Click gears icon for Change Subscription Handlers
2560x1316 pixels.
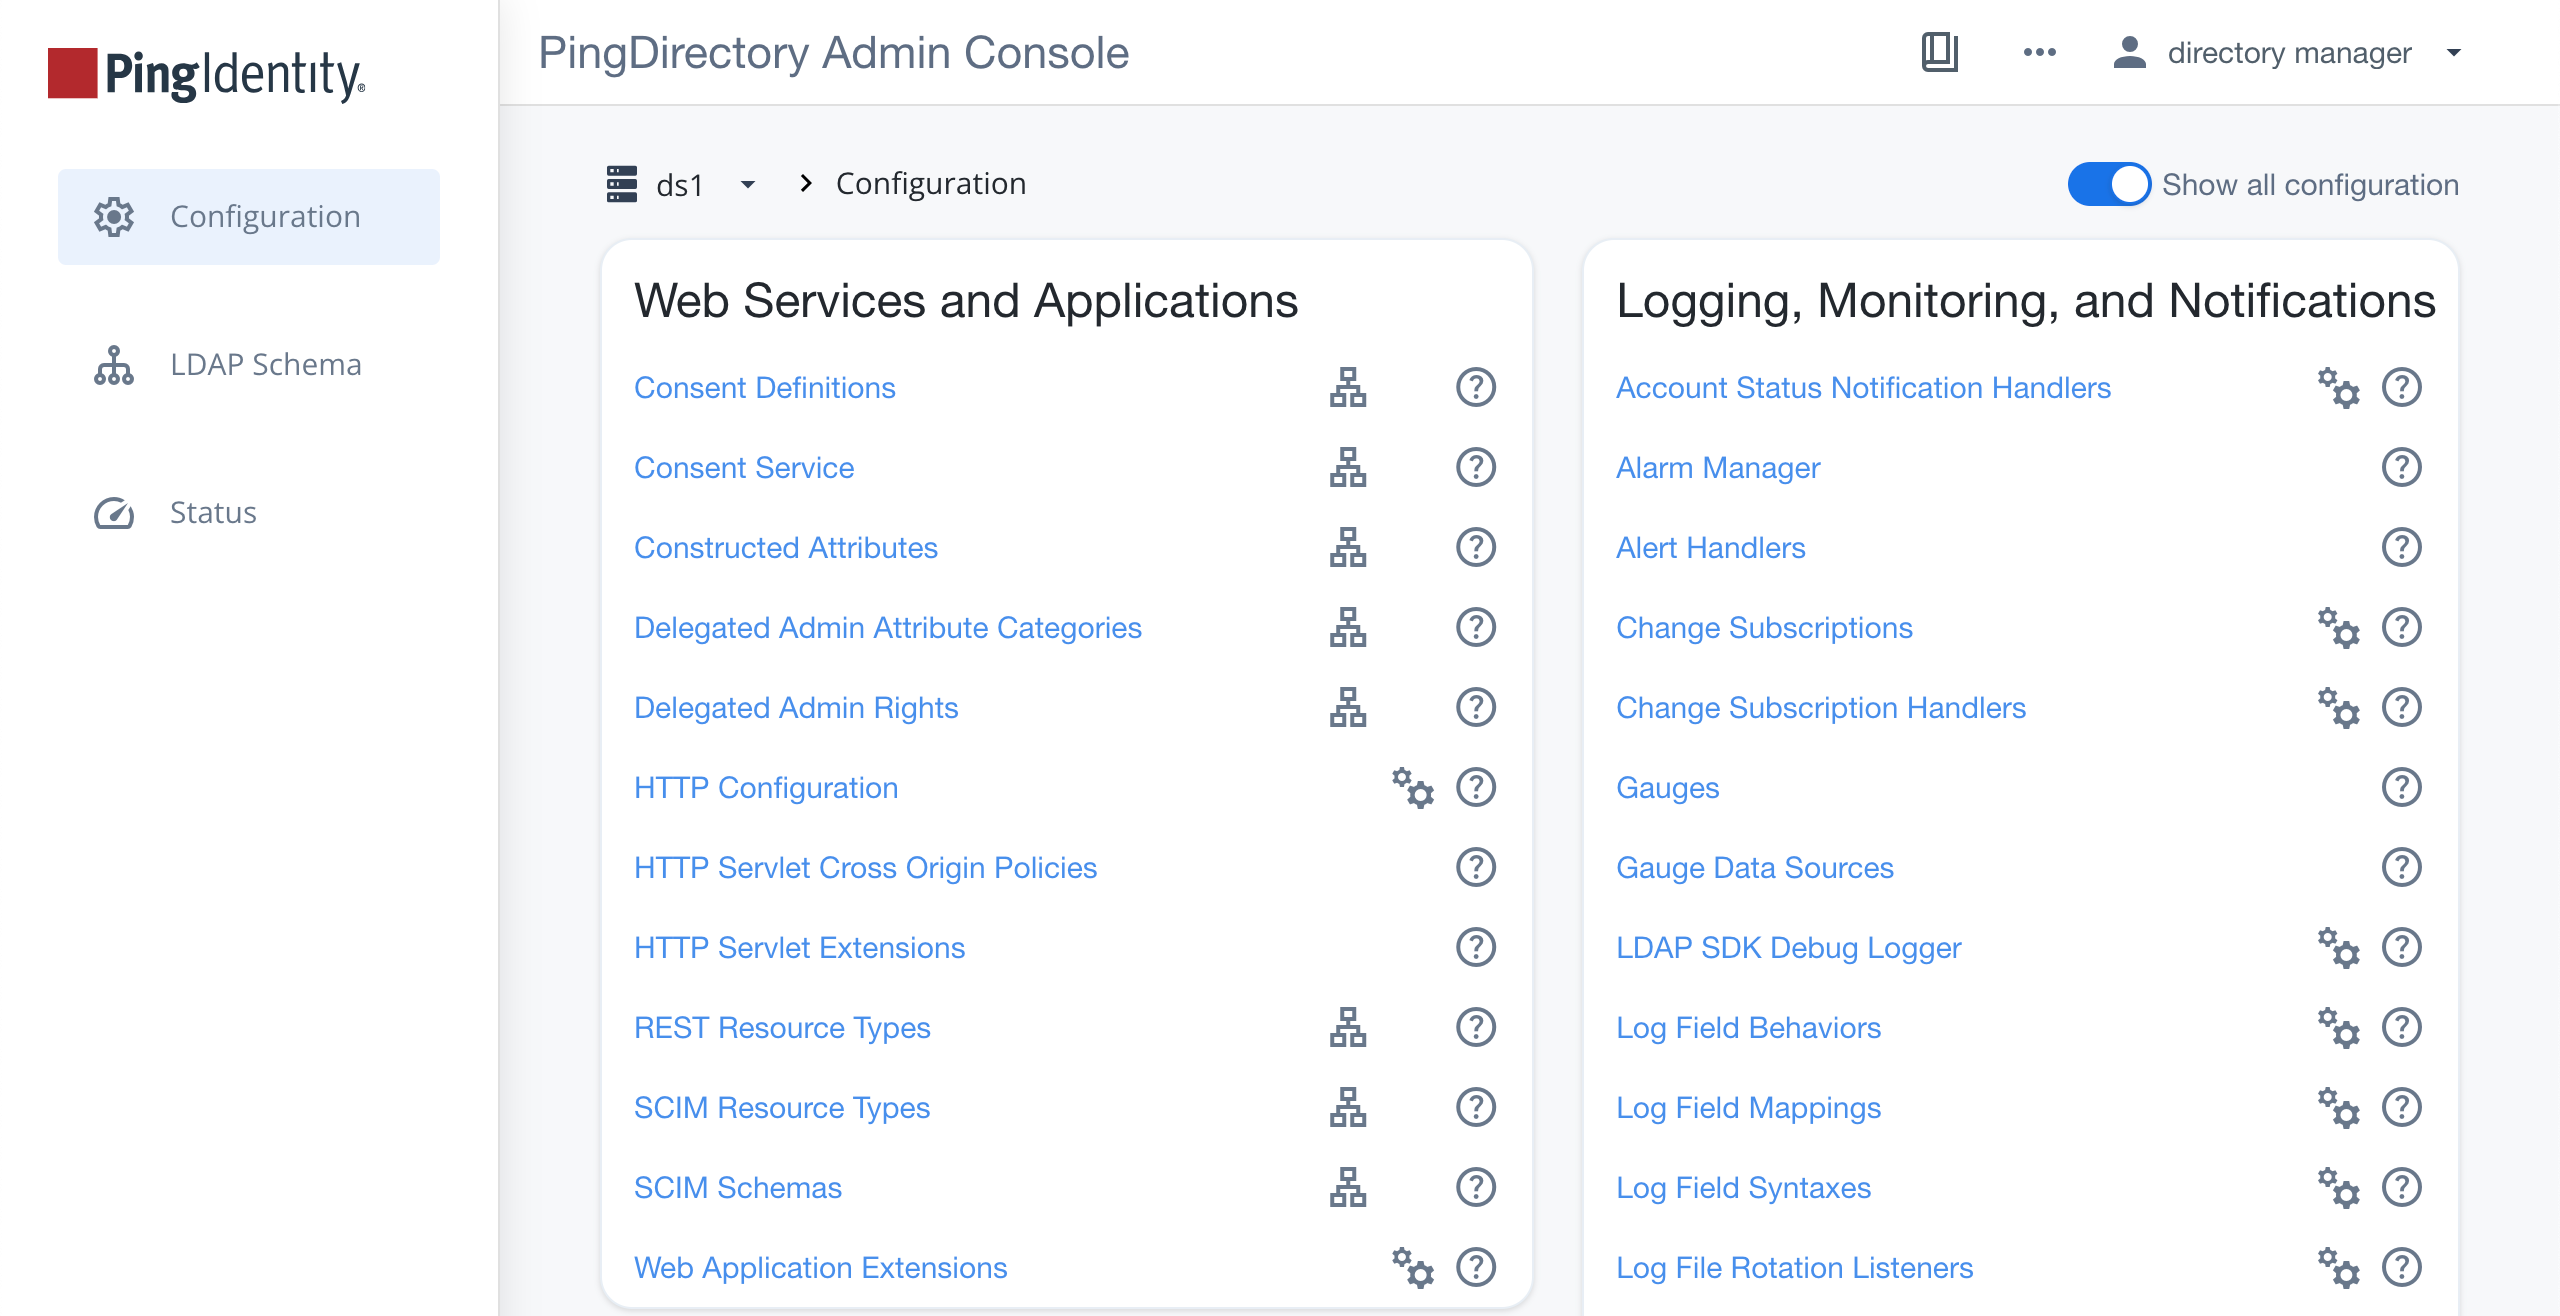pos(2339,708)
